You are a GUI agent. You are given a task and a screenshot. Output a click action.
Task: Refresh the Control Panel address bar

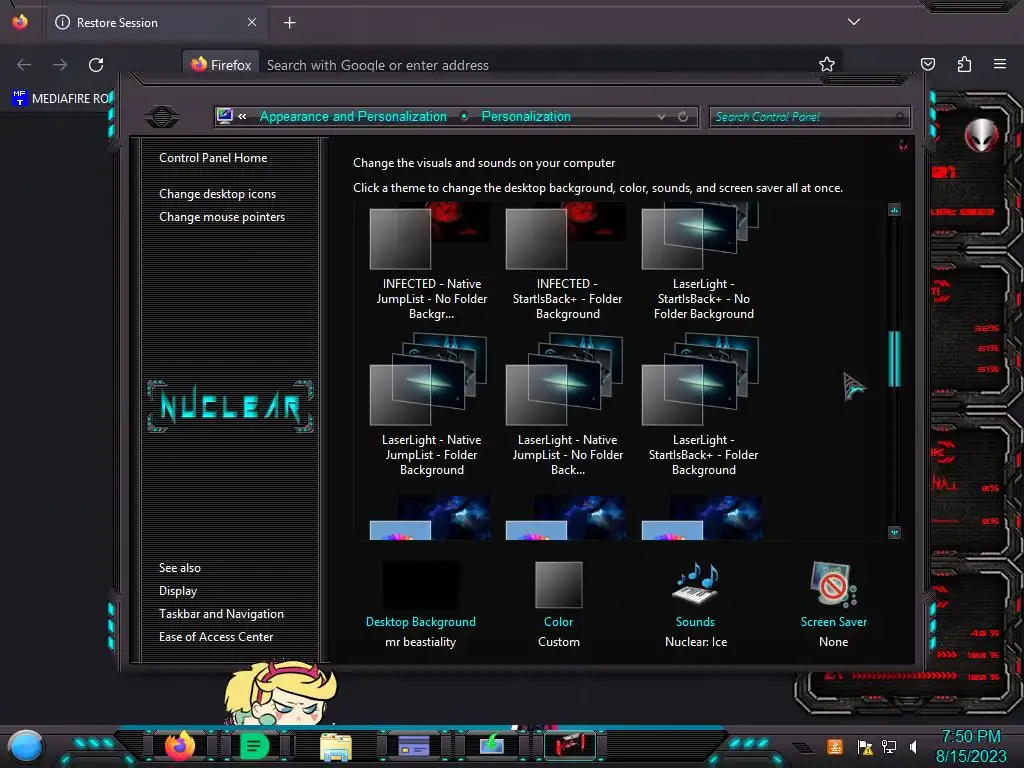click(x=683, y=117)
